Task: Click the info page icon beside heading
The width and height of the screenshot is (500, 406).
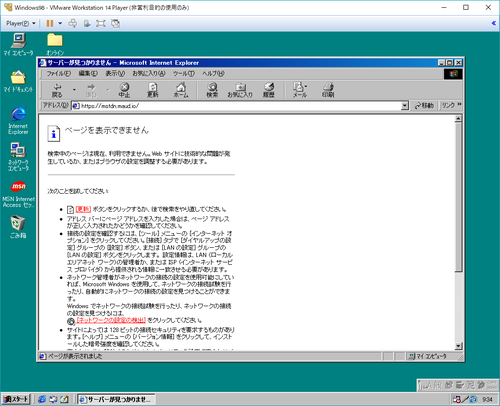Action: [54, 133]
